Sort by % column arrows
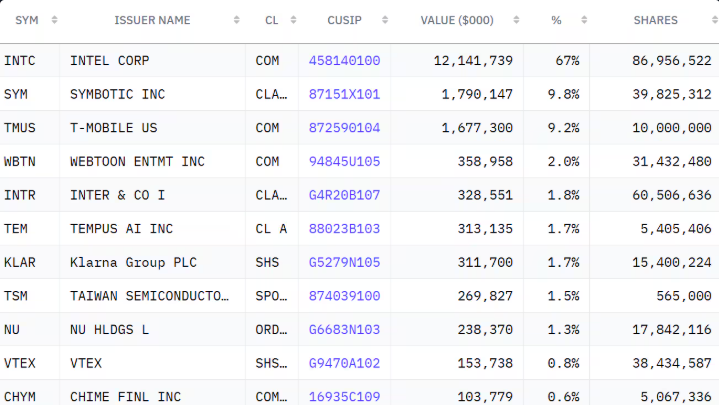 pos(584,20)
